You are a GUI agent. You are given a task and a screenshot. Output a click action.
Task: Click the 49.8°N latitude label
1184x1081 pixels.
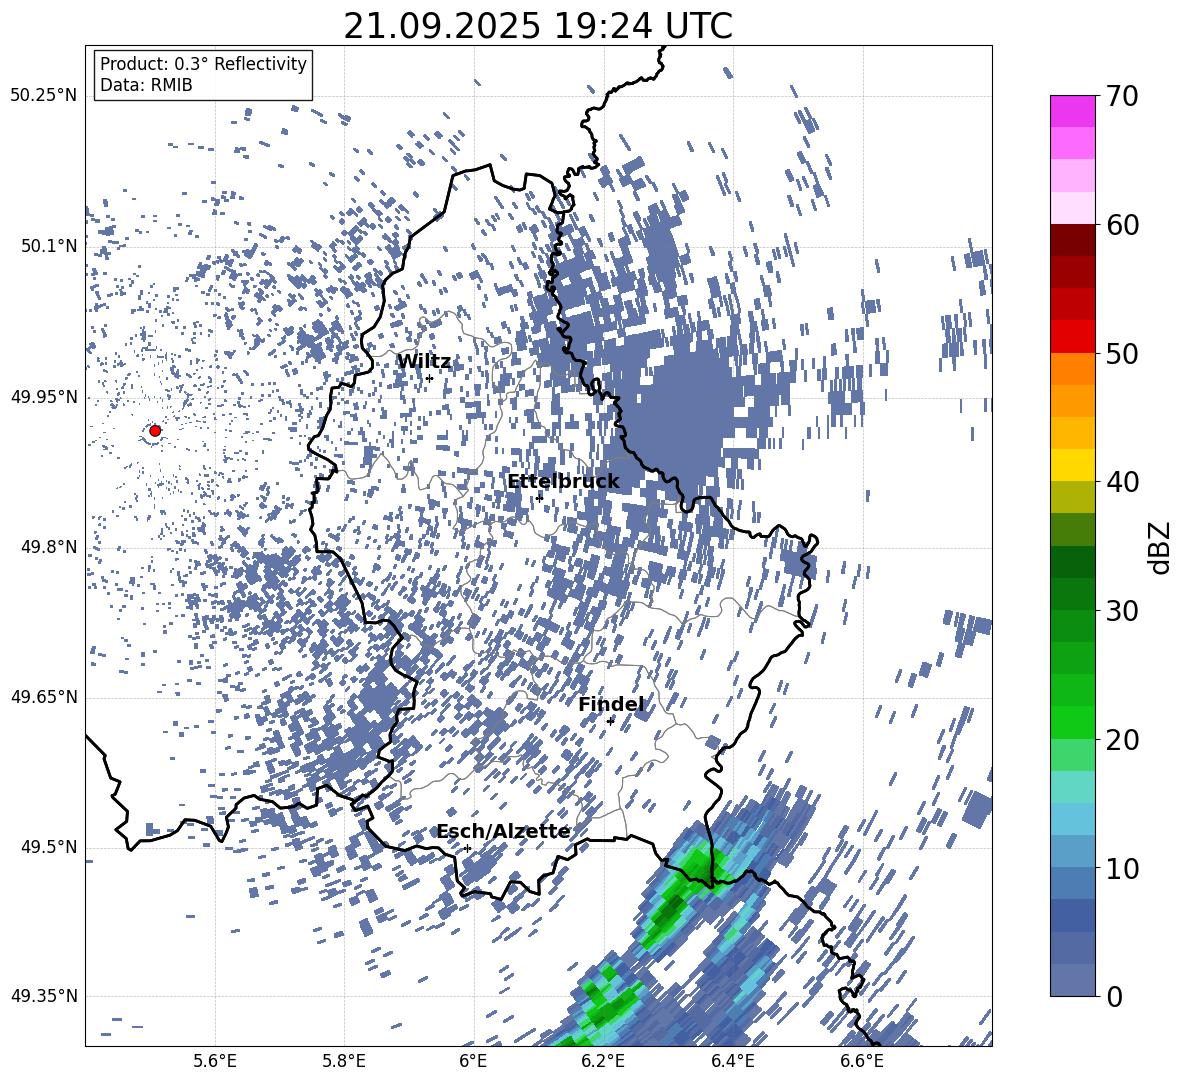(48, 547)
